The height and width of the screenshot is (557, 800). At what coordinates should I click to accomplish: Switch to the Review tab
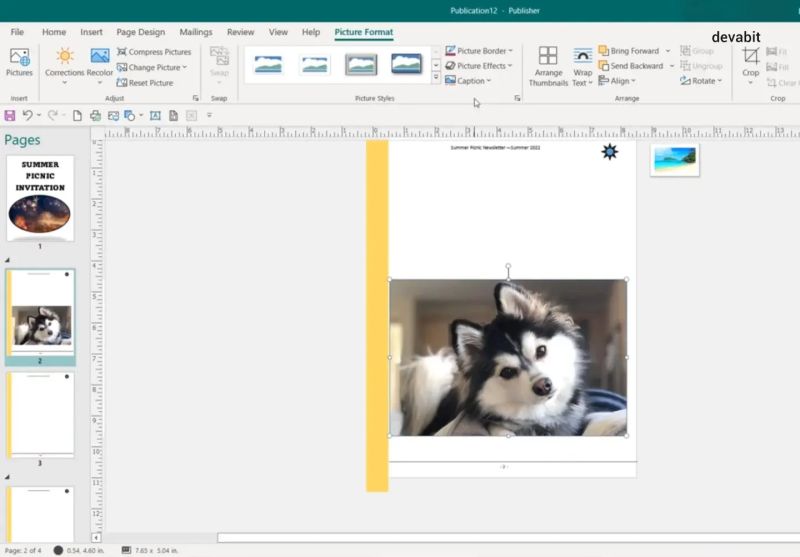(x=240, y=32)
